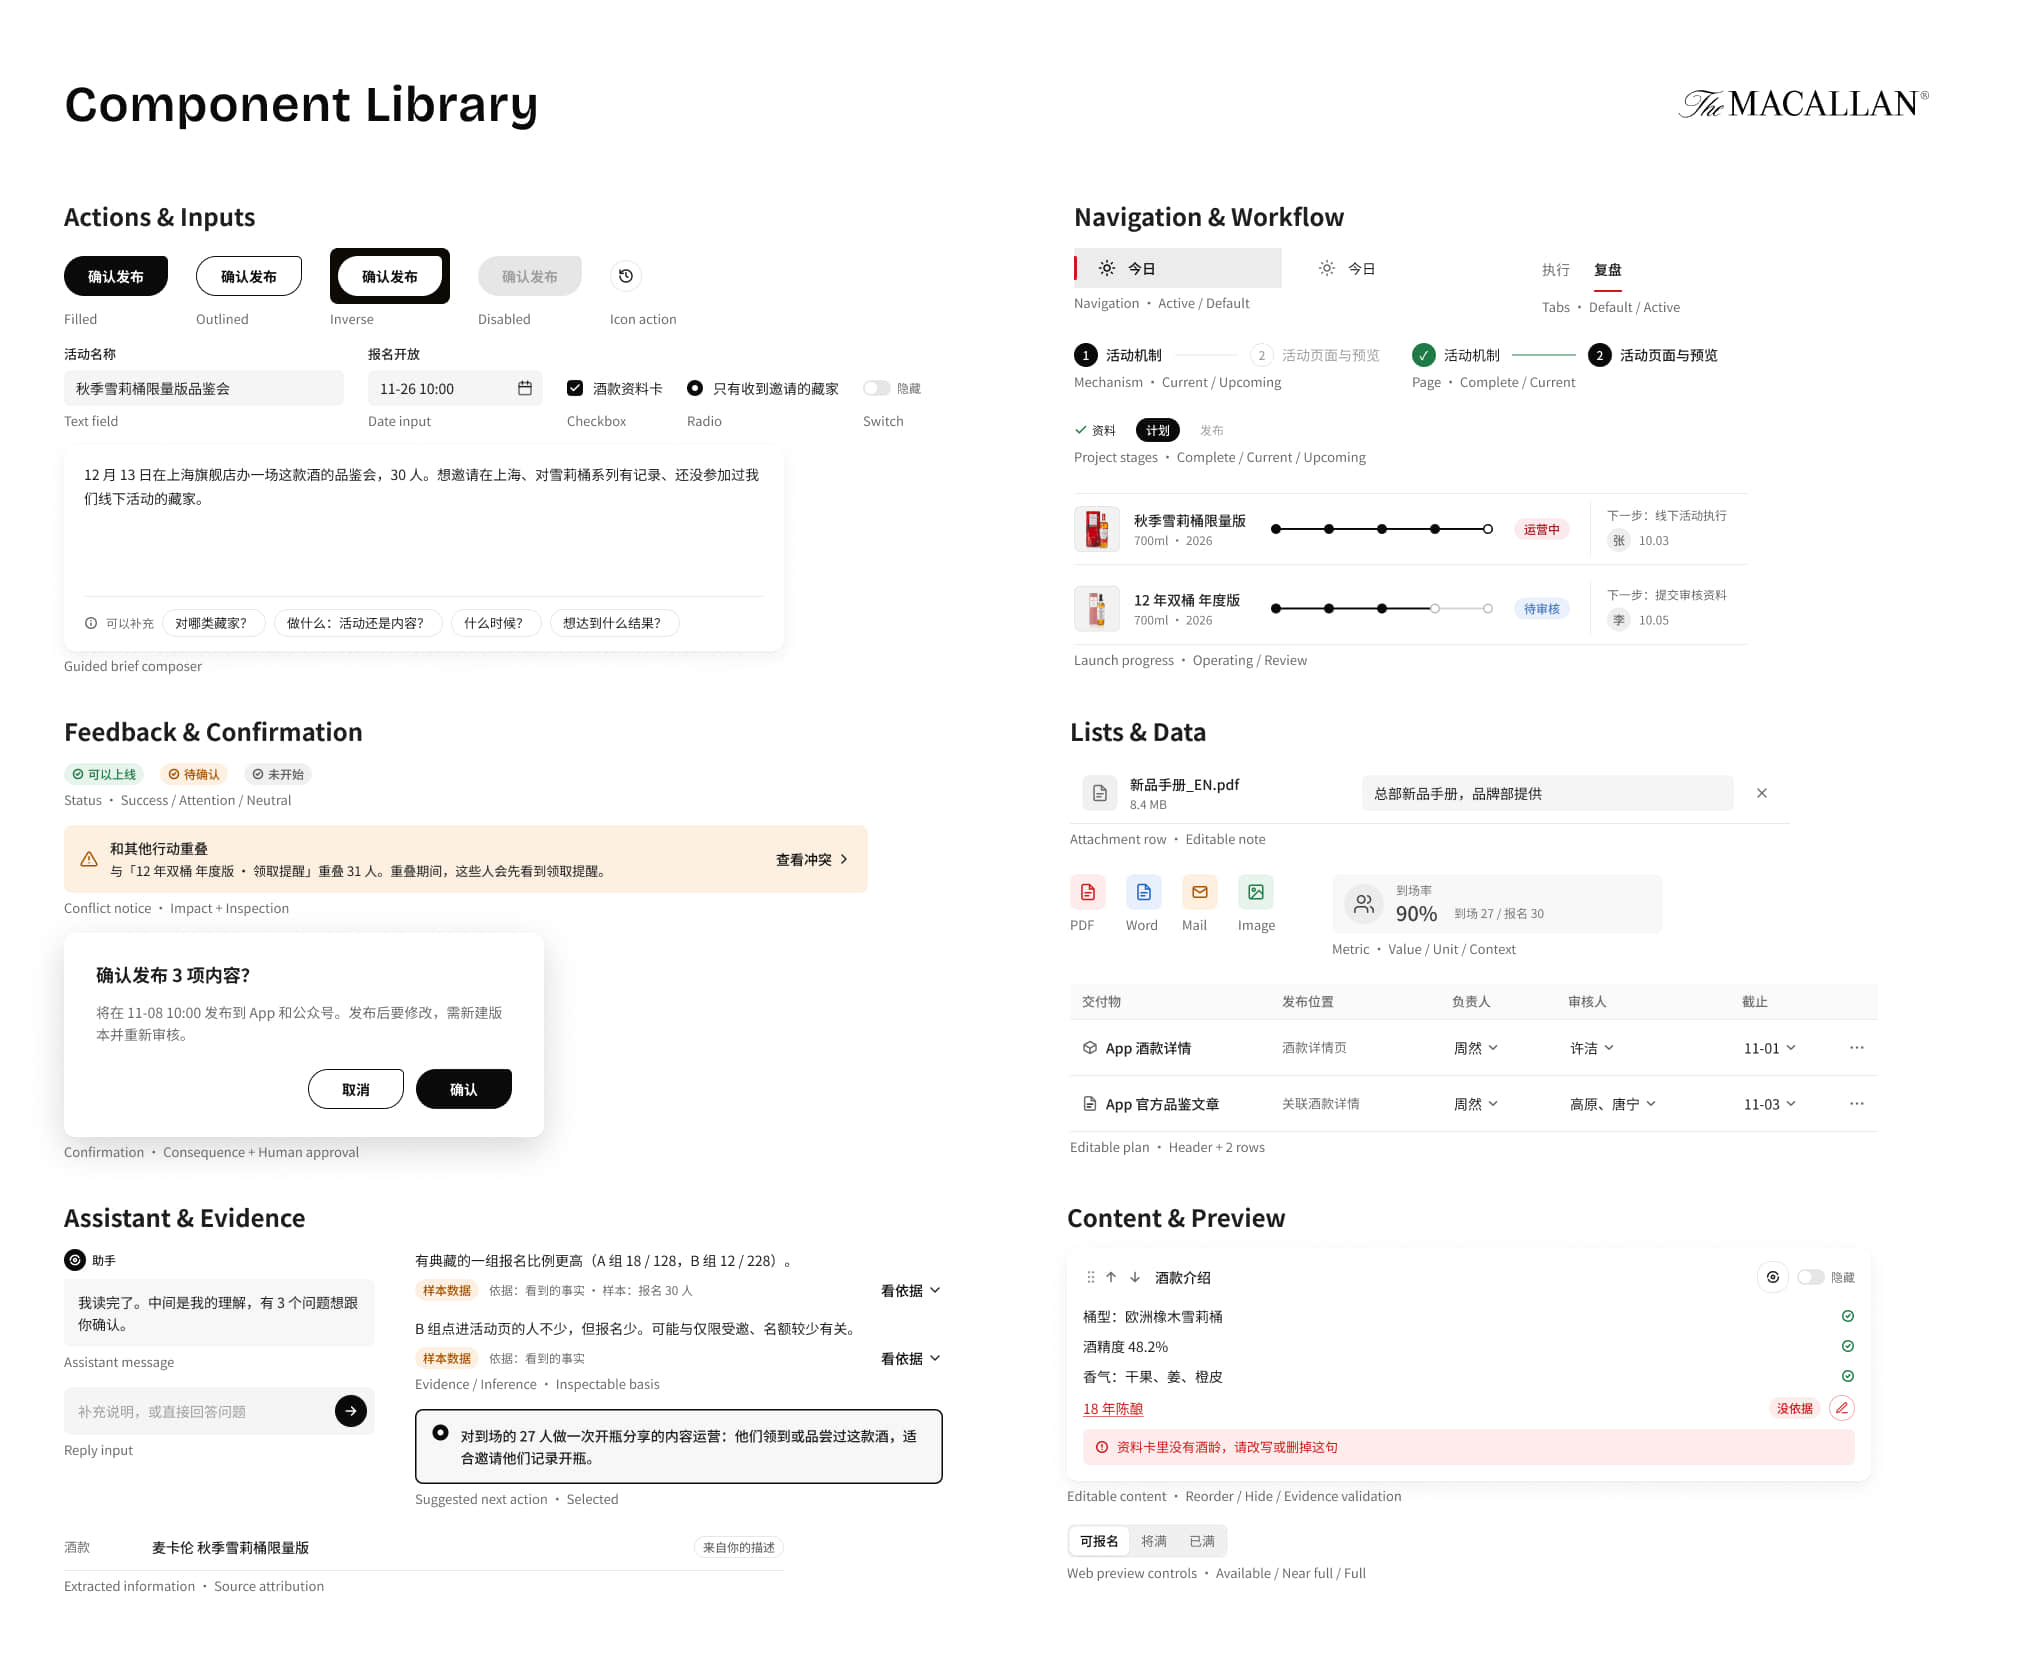Open the 高原、唐宁 reviewer dropdown
The image size is (2040, 1656).
click(1613, 1104)
